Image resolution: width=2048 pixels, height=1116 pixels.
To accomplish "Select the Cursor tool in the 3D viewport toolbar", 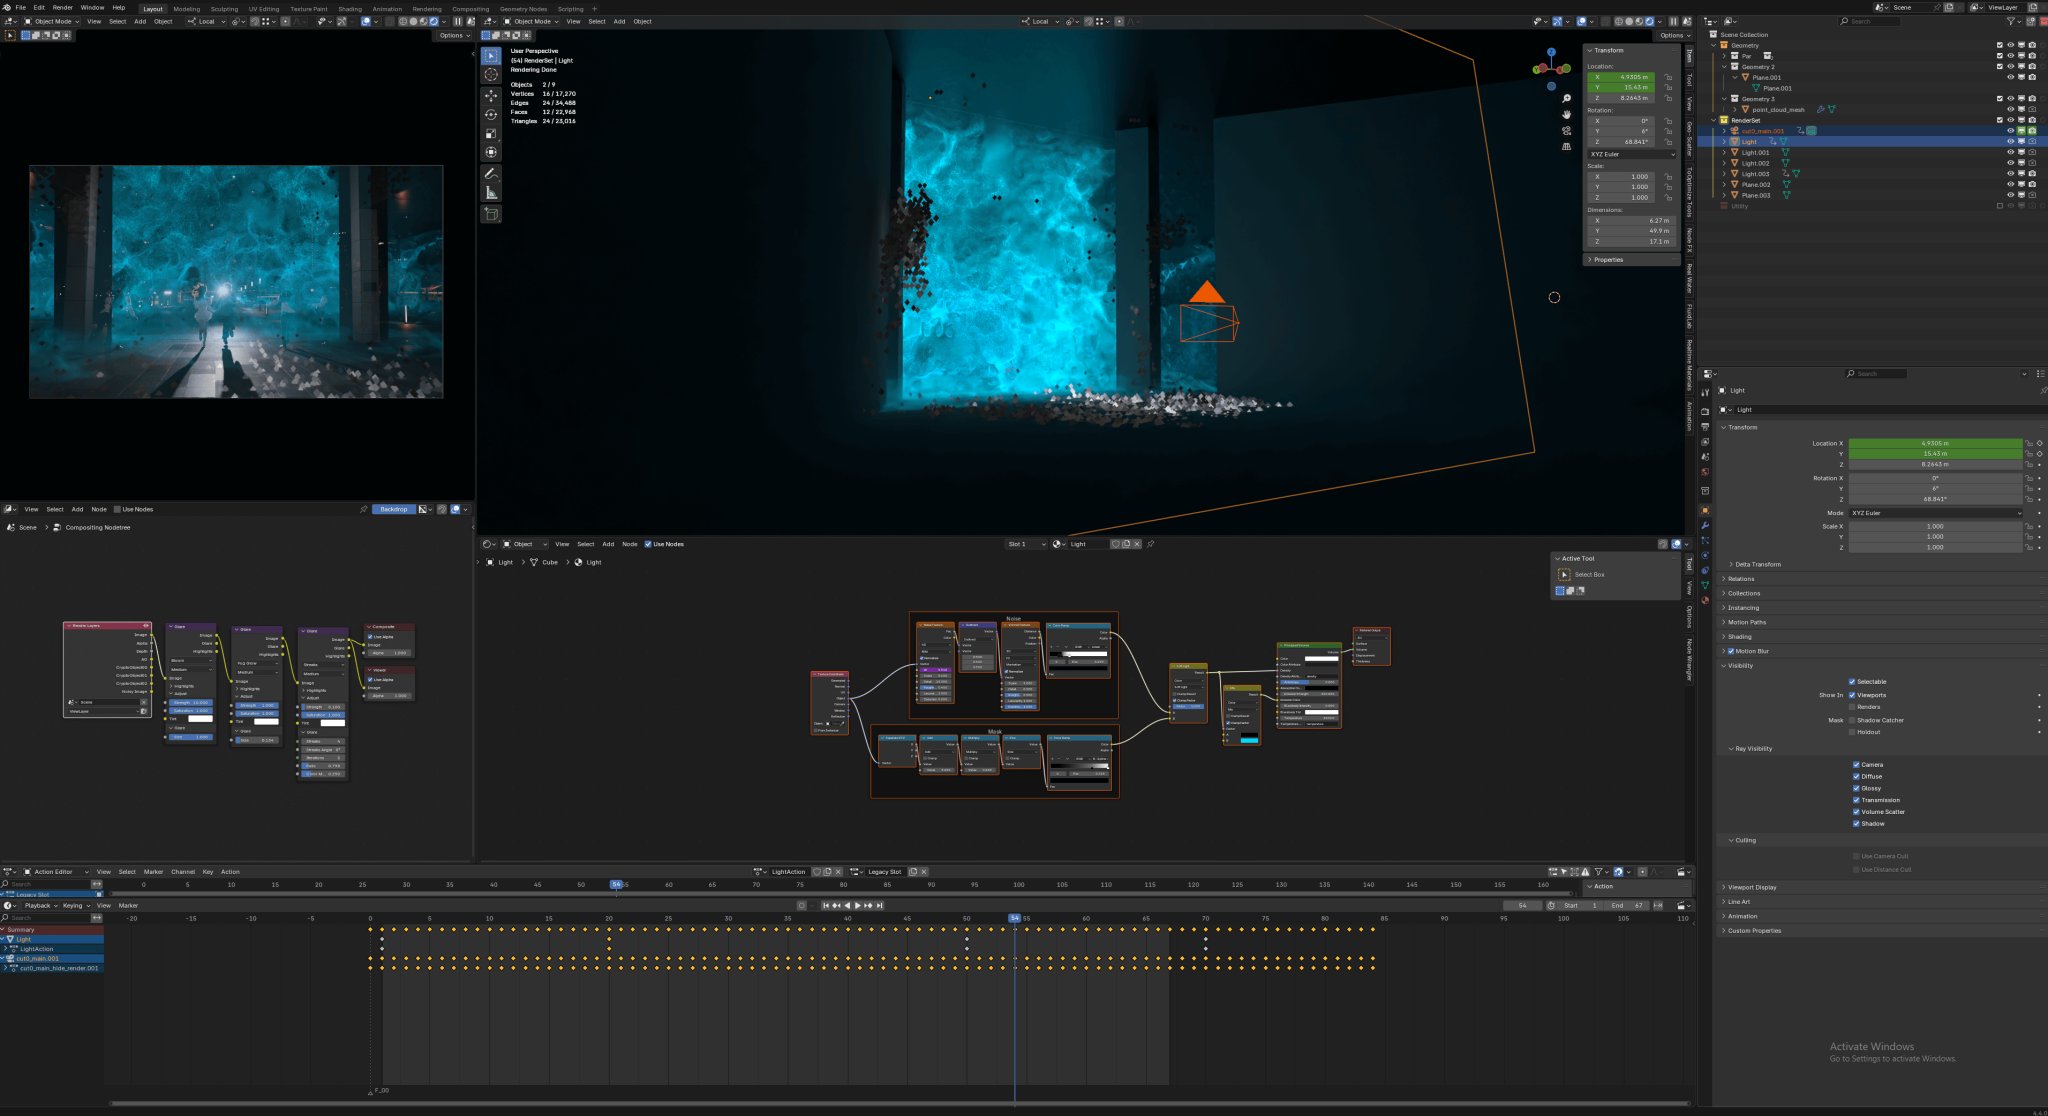I will tap(491, 75).
